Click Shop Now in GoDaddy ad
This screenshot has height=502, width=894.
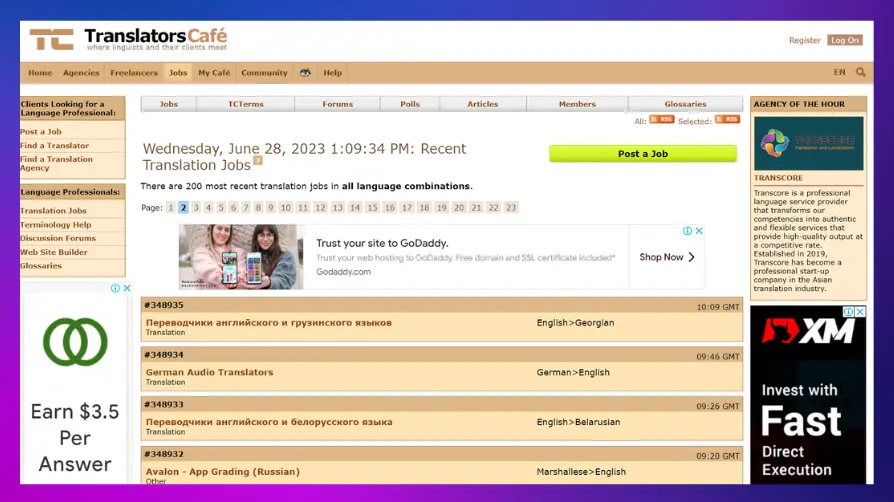[667, 257]
